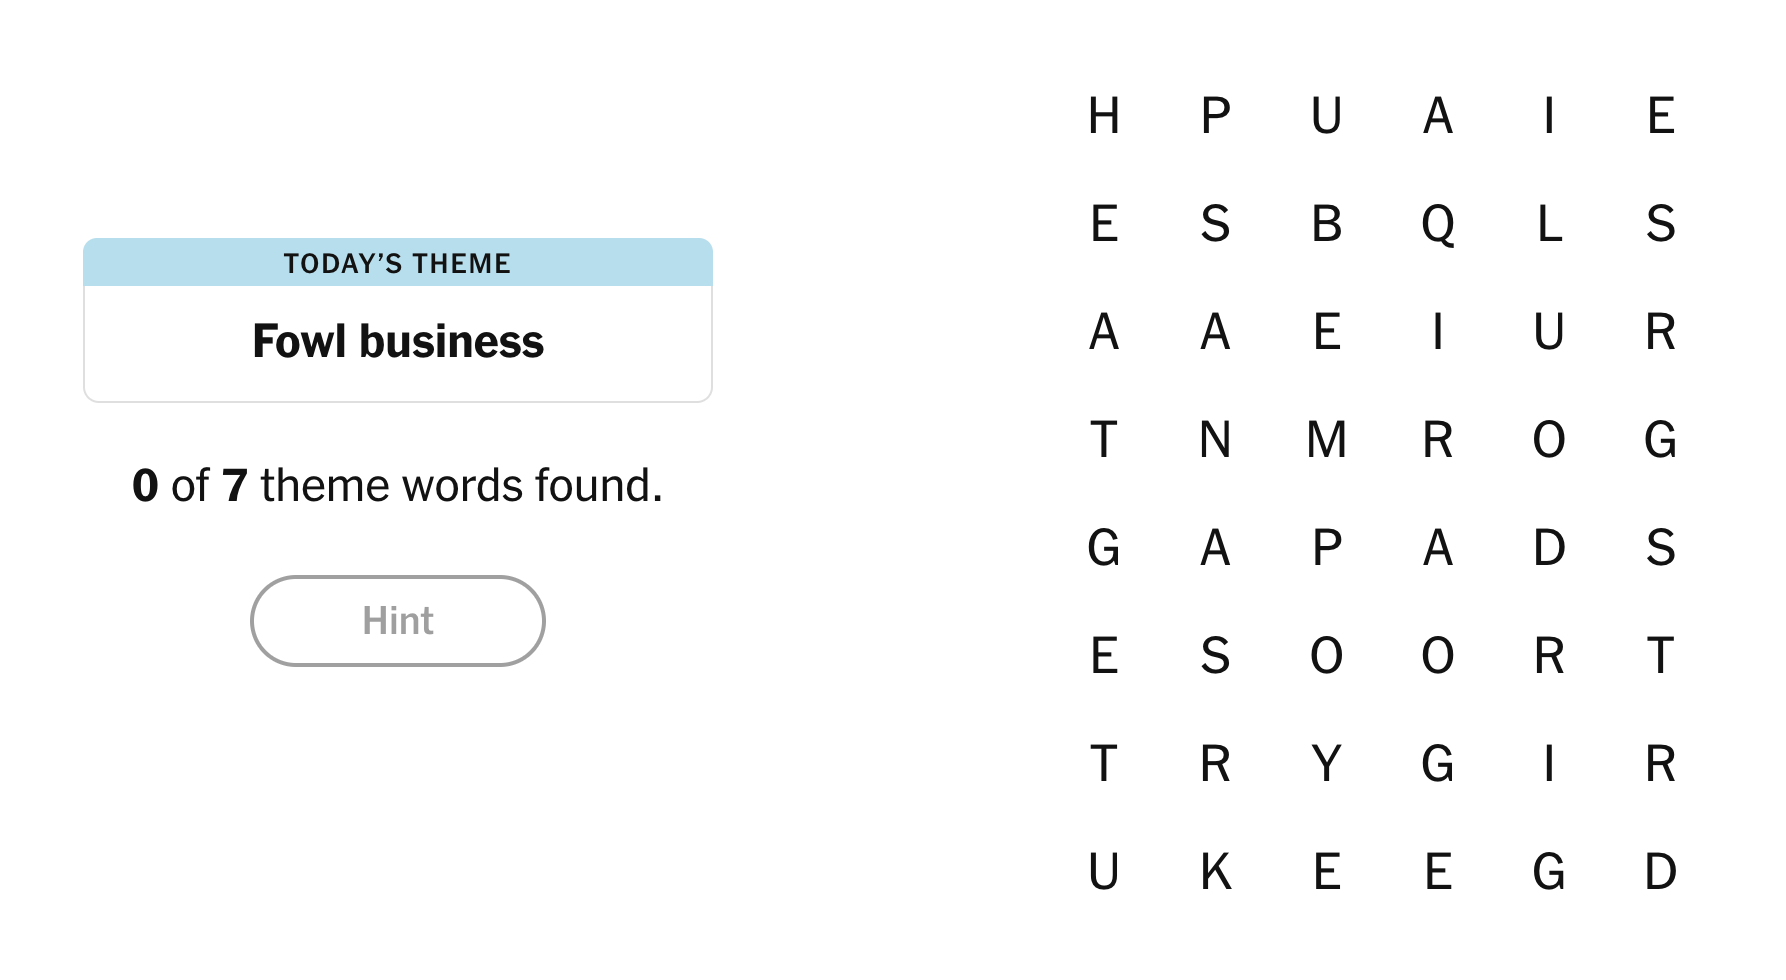
Task: Tap the letter N in the grid
Action: click(1215, 440)
